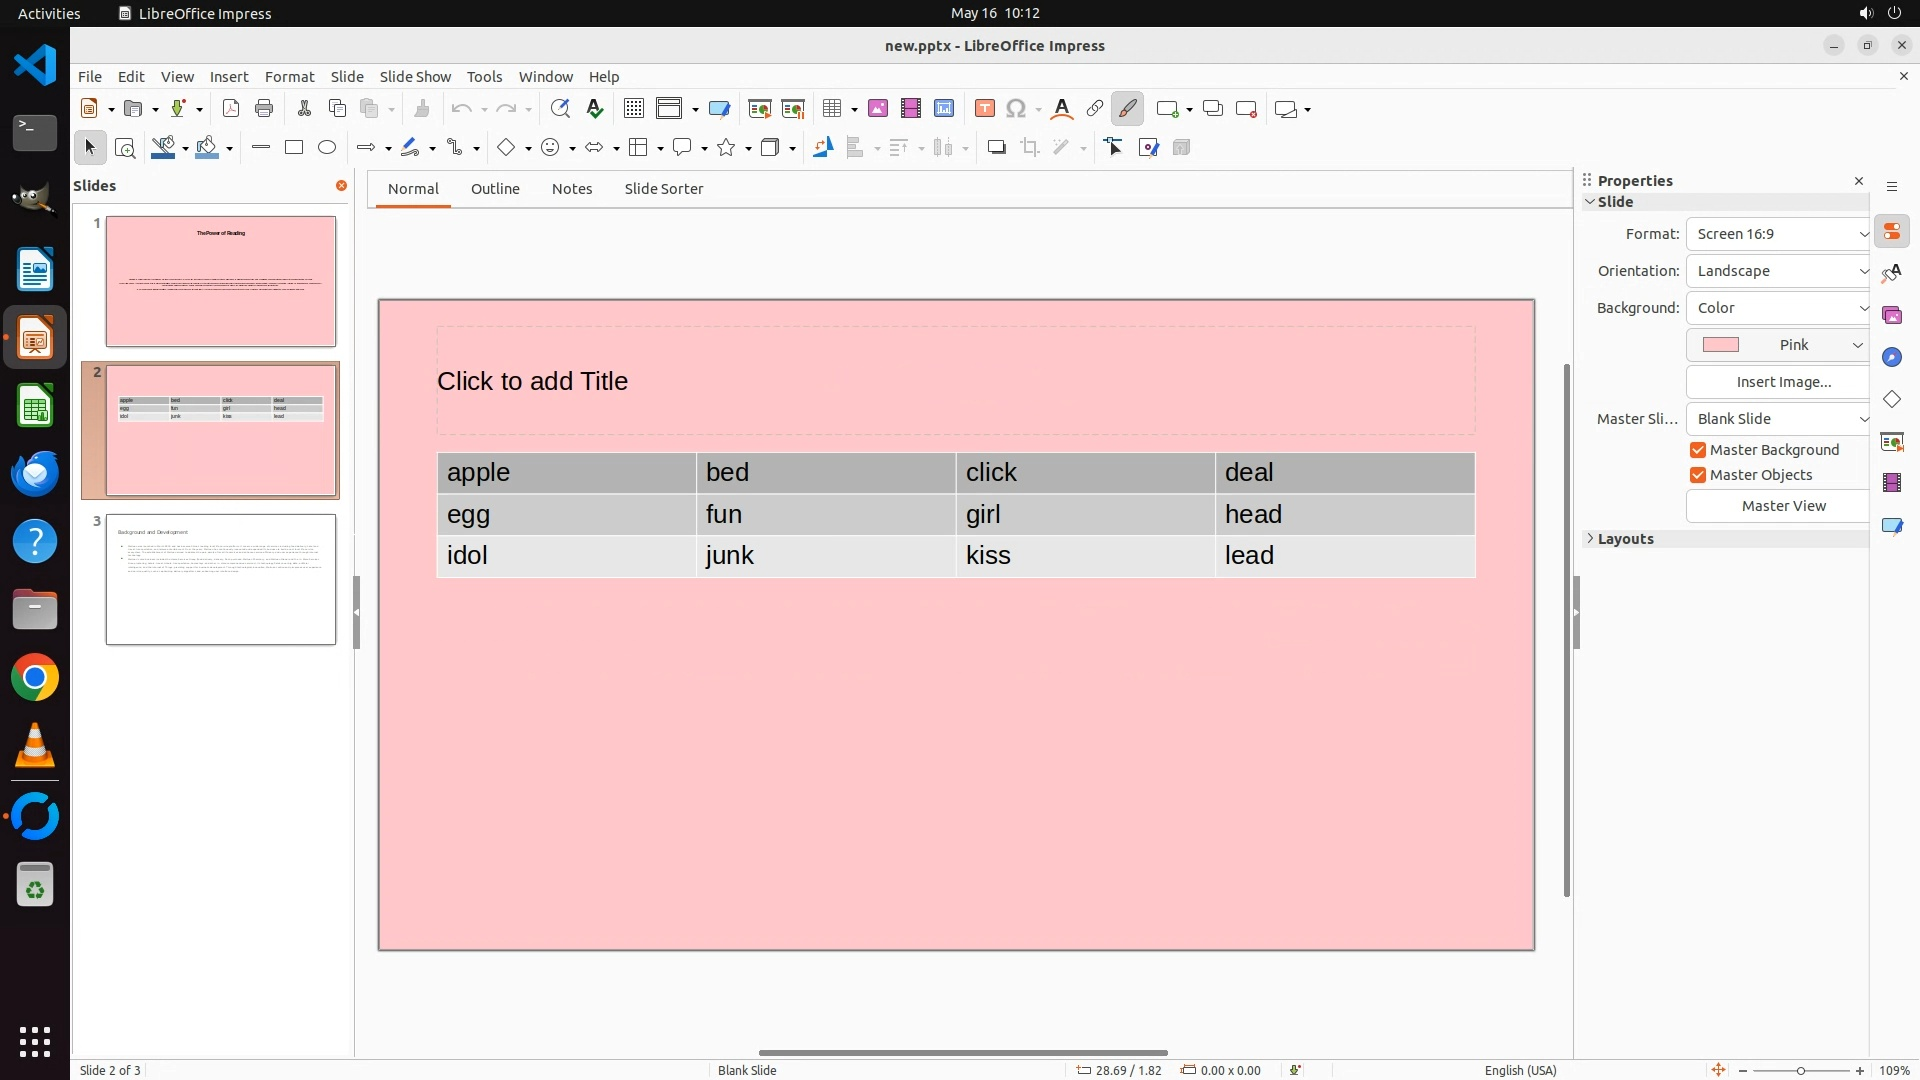Image resolution: width=1920 pixels, height=1080 pixels.
Task: Click the Display Grid toolbar icon
Action: click(x=634, y=109)
